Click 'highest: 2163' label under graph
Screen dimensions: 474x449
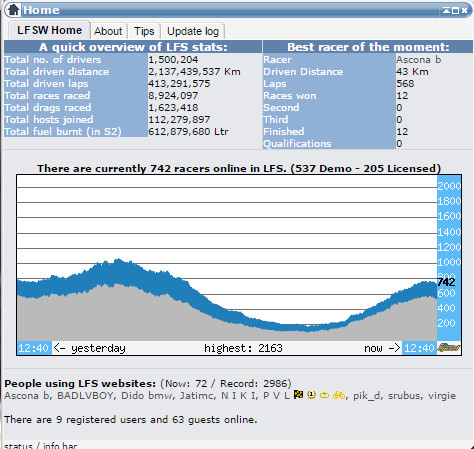point(243,348)
